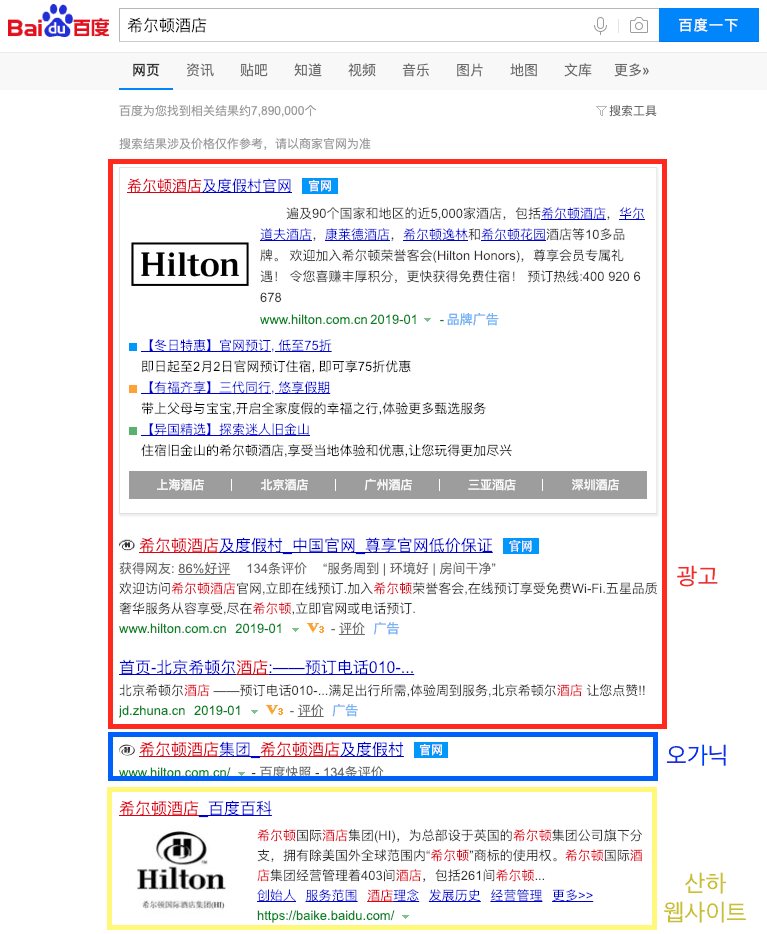
Task: Click the 北京酒店 button
Action: pyautogui.click(x=284, y=485)
